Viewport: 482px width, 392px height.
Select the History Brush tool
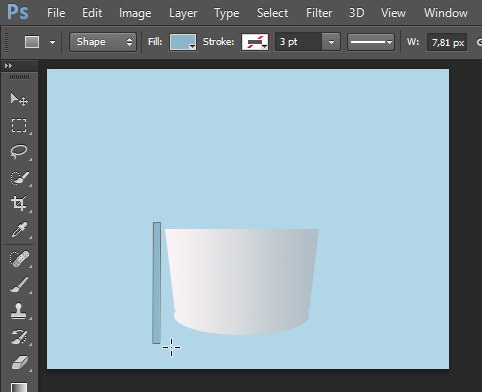point(19,337)
